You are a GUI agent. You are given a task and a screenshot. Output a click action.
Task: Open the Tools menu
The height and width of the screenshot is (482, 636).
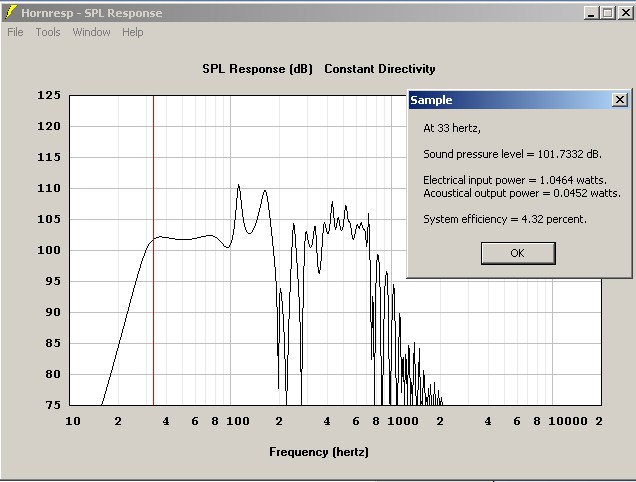[48, 32]
